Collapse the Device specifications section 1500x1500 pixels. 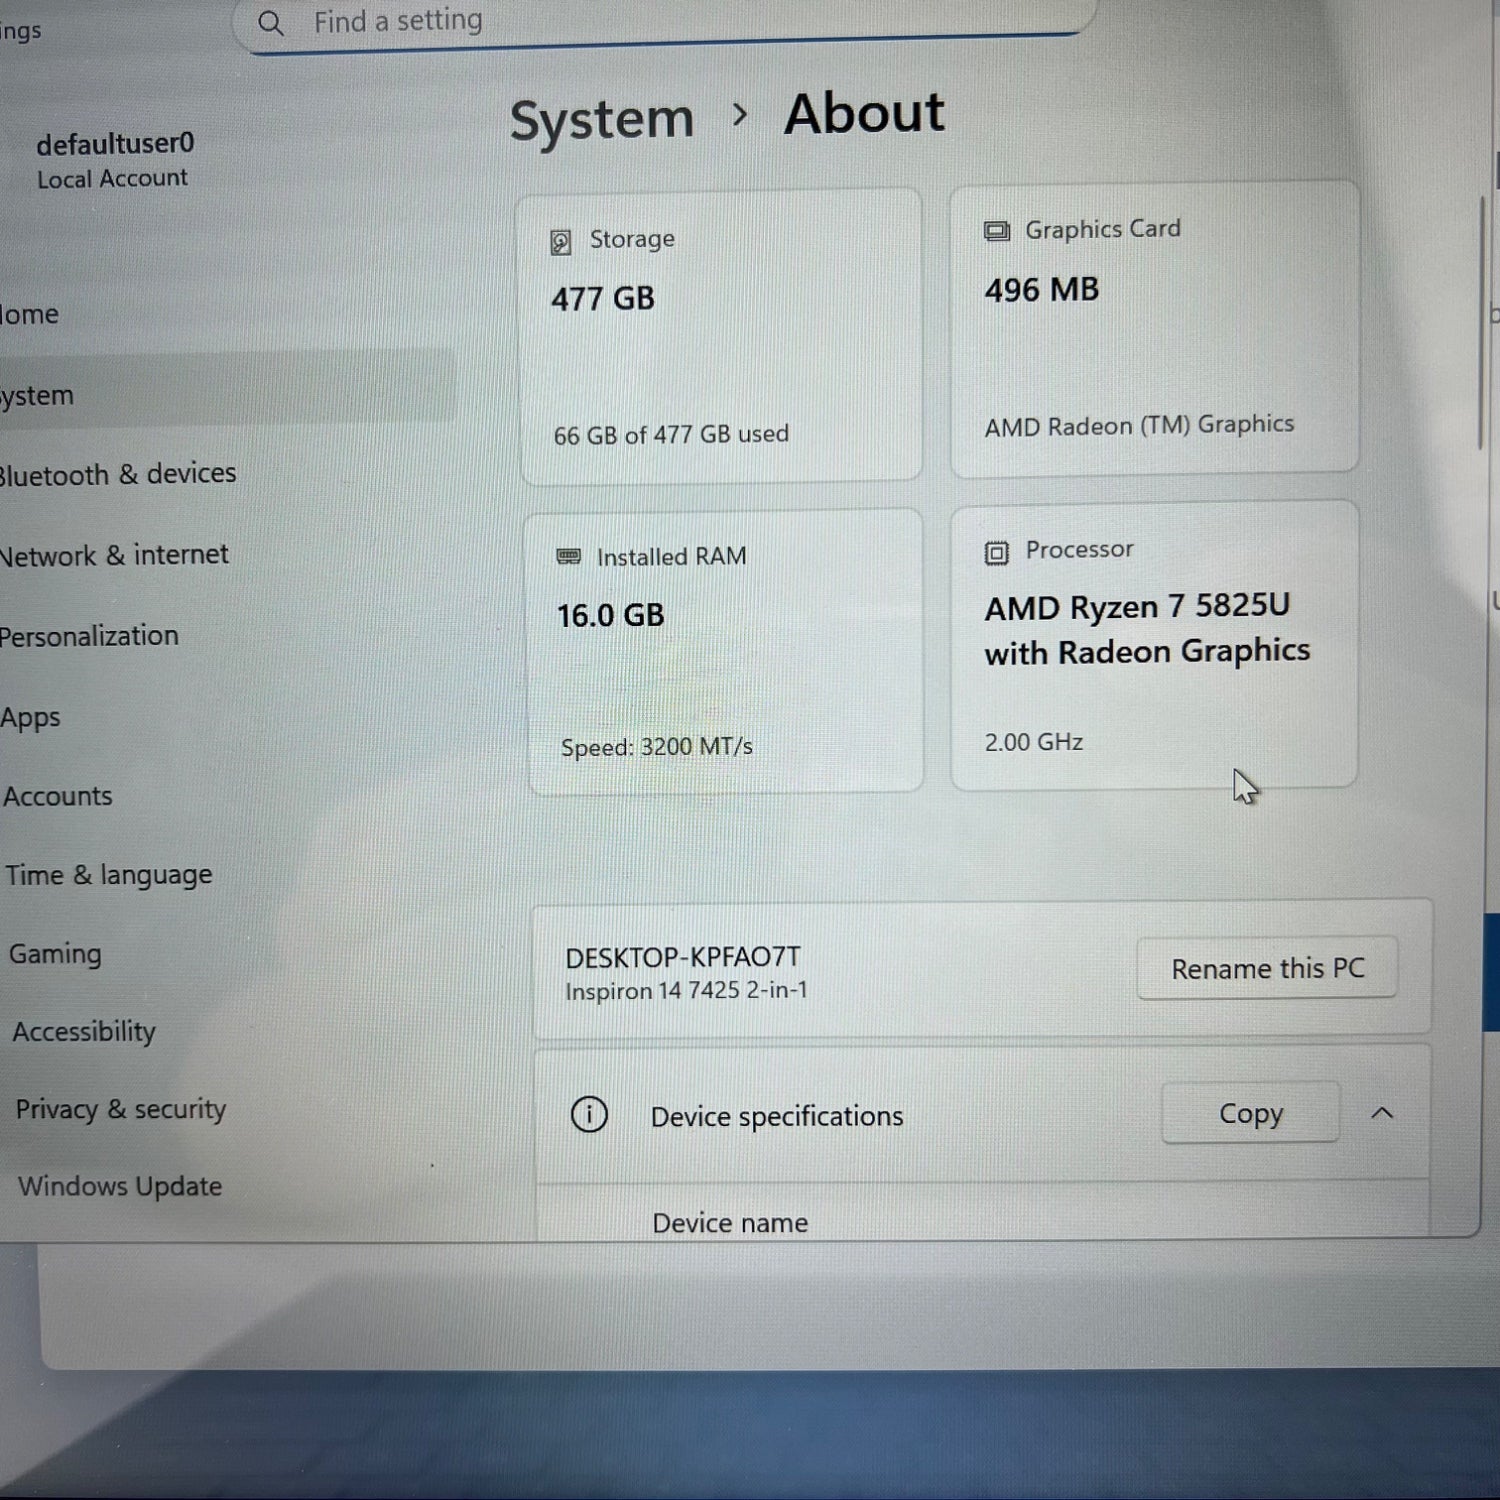point(1382,1113)
